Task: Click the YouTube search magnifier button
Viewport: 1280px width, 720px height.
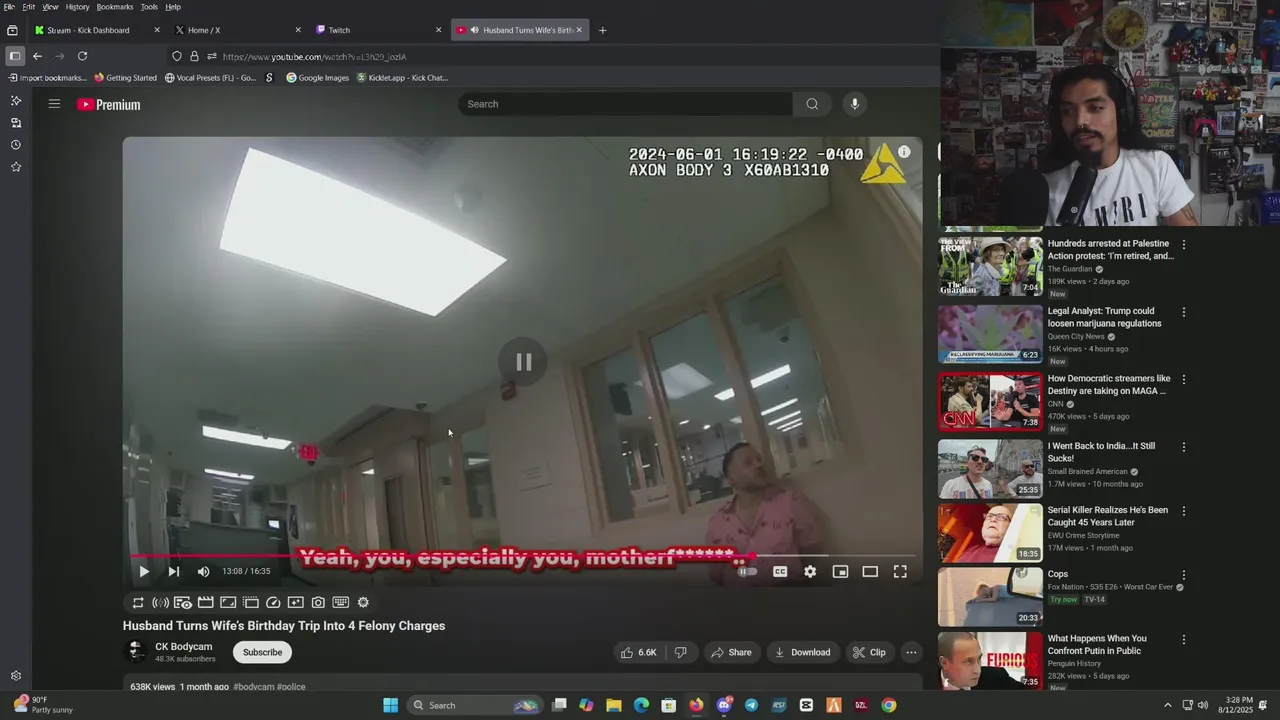Action: [812, 104]
